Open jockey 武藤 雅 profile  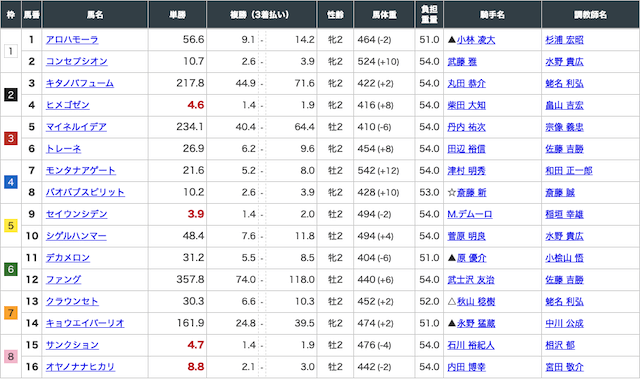(462, 62)
